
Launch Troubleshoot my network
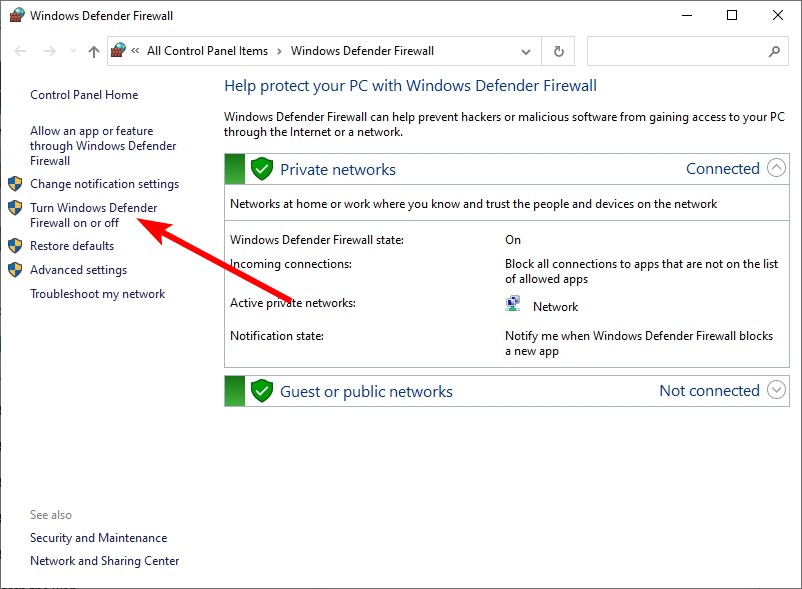tap(97, 293)
